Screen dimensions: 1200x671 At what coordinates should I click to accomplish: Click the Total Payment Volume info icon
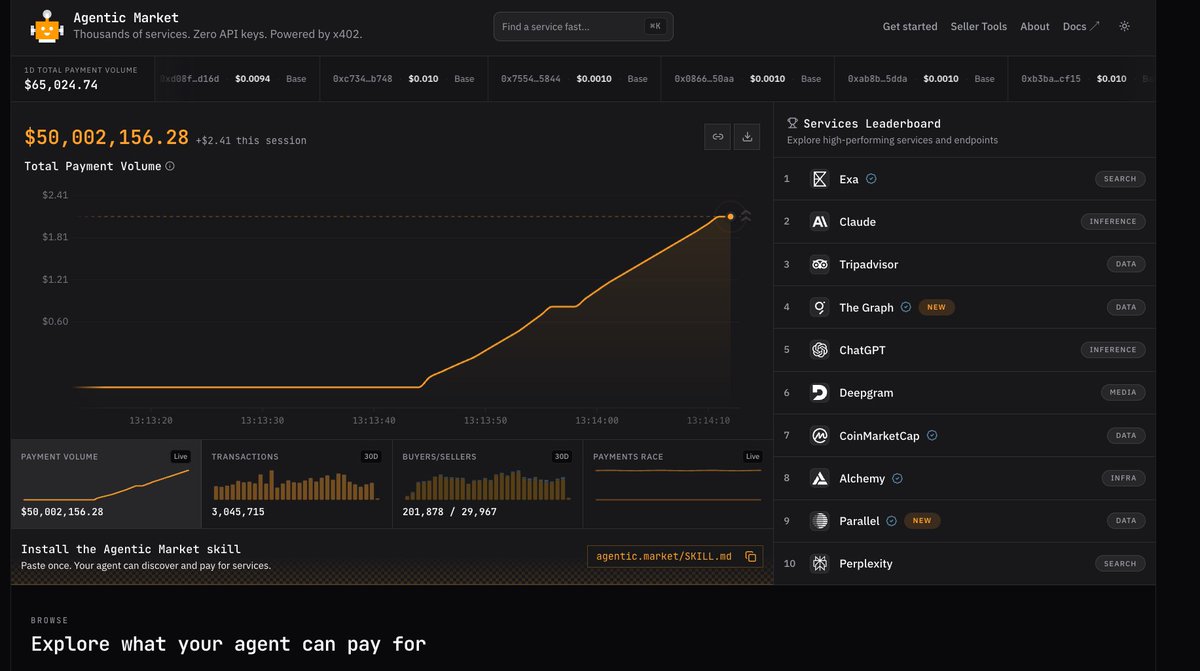pos(170,166)
